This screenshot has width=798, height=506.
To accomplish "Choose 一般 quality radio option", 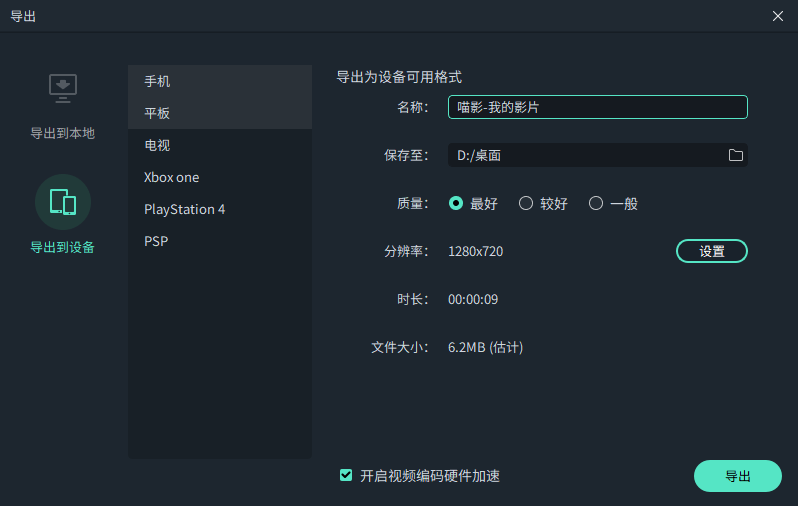I will point(596,203).
